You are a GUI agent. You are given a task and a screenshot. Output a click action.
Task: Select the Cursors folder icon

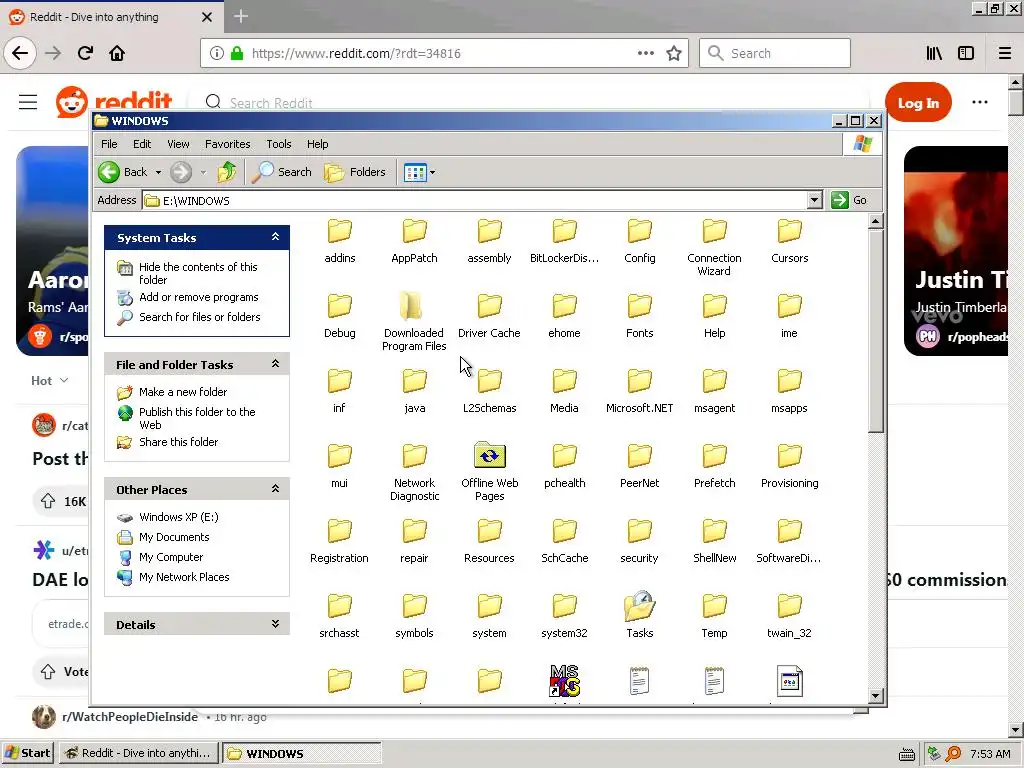click(x=790, y=231)
